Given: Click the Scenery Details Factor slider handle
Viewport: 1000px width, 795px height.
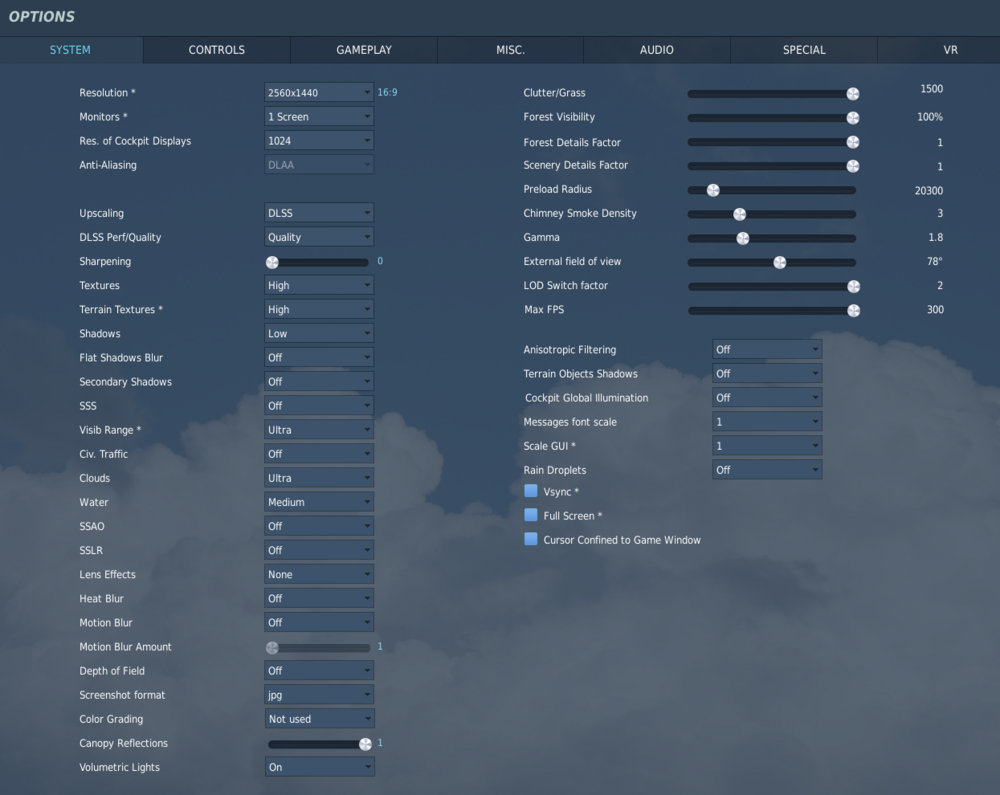Looking at the screenshot, I should tap(853, 166).
